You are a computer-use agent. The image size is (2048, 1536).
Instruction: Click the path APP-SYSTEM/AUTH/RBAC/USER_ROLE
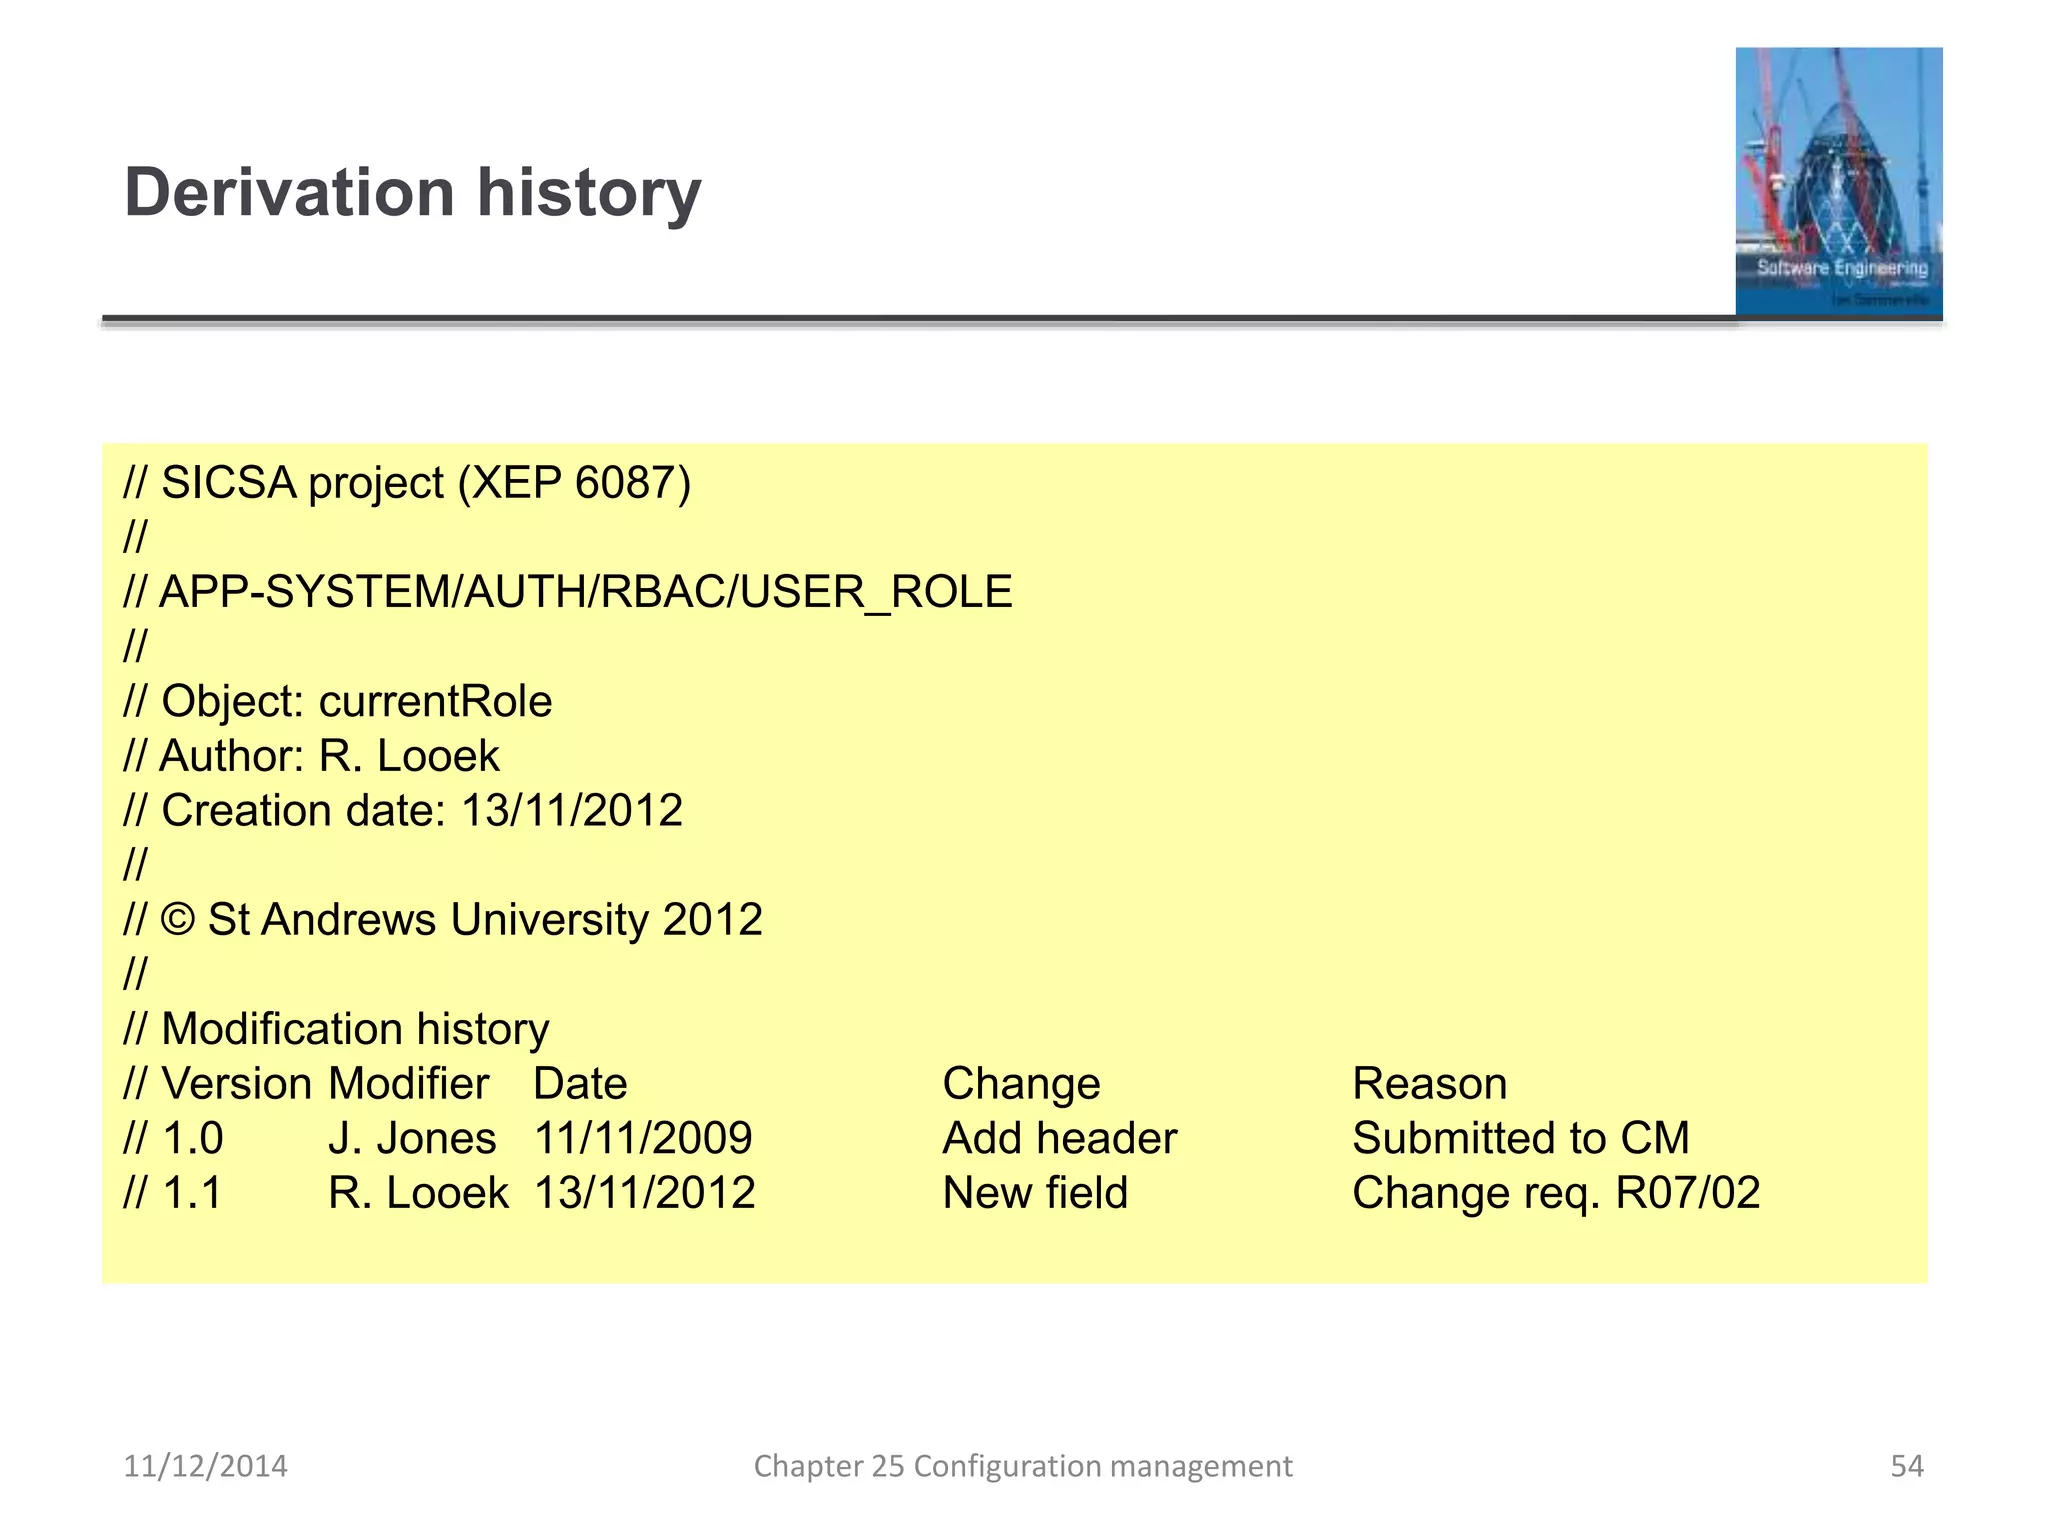[x=586, y=592]
